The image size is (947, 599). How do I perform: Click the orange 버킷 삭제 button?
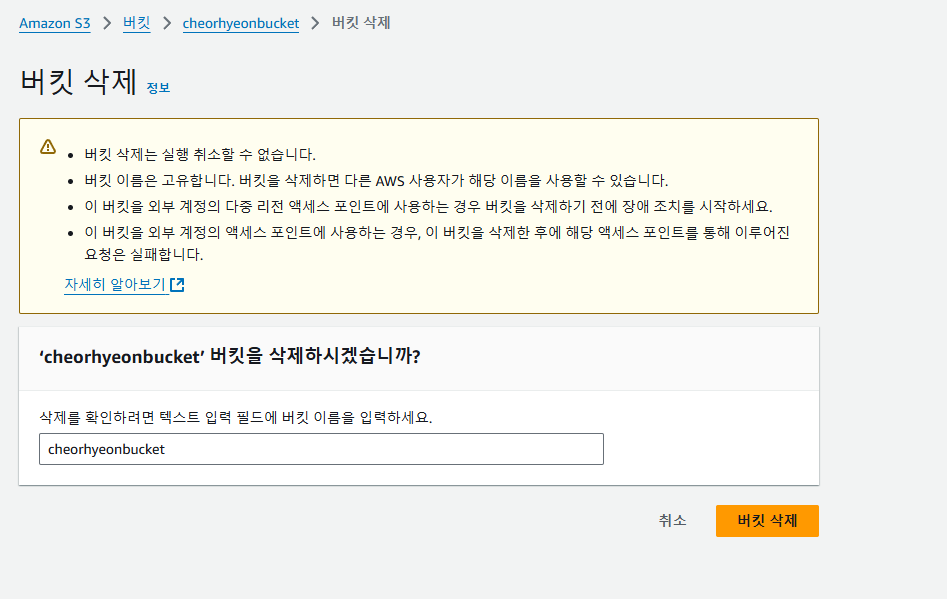coord(767,521)
